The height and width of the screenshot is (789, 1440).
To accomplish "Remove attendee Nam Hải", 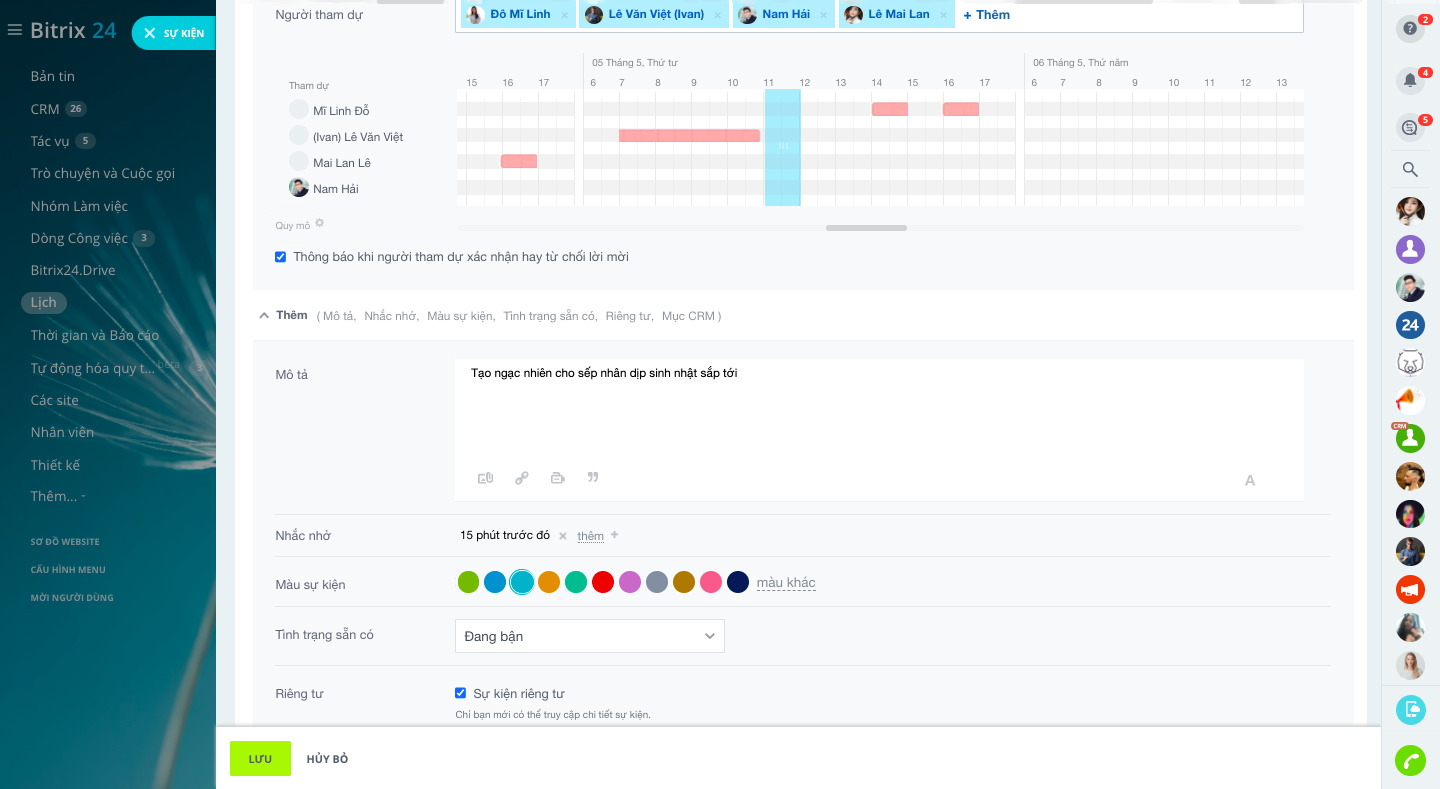I will point(824,15).
